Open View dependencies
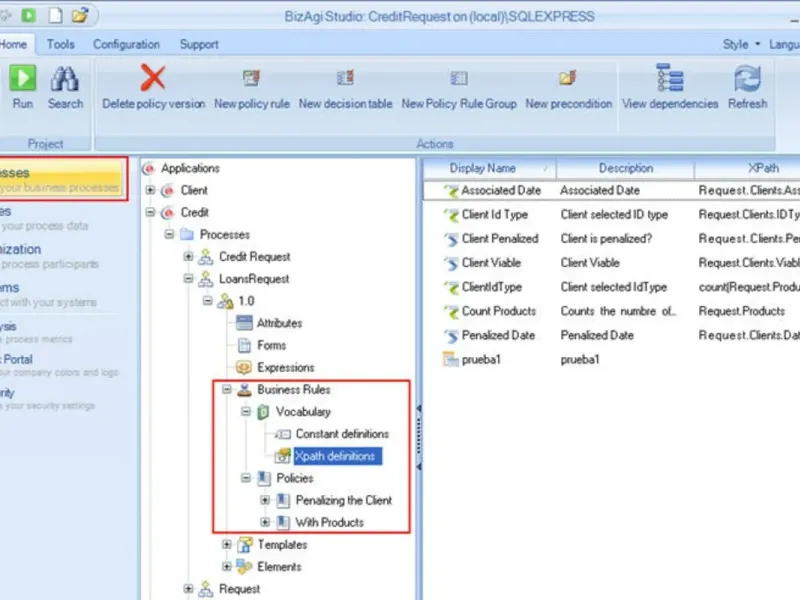800x600 pixels. [x=669, y=78]
